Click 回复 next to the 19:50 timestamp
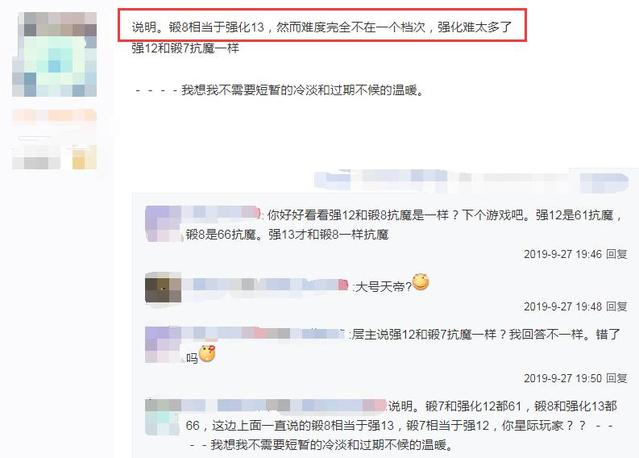Viewport: 639px width, 458px height. 617,378
